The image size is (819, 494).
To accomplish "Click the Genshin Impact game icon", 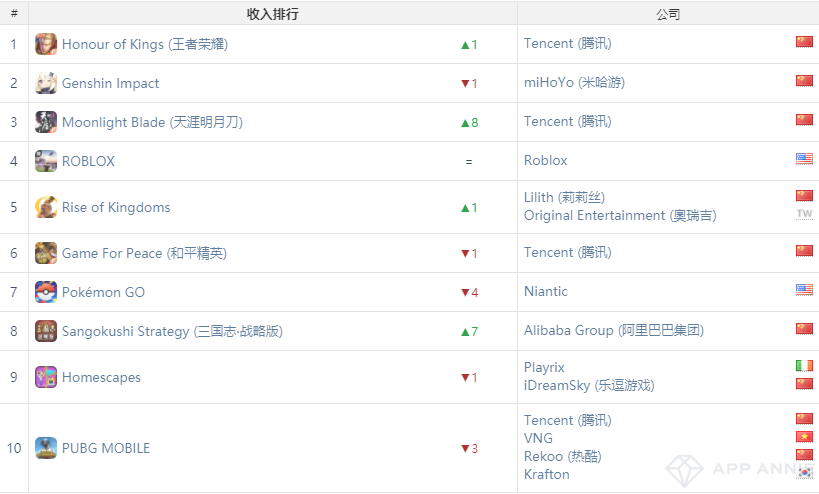I will point(46,83).
